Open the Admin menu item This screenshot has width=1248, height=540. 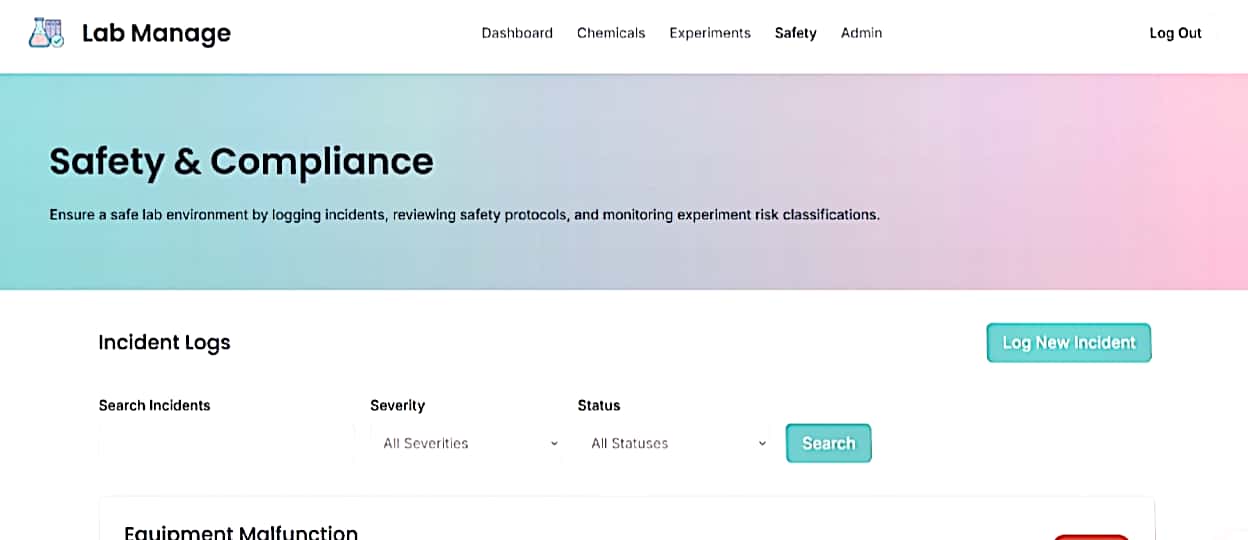(861, 33)
